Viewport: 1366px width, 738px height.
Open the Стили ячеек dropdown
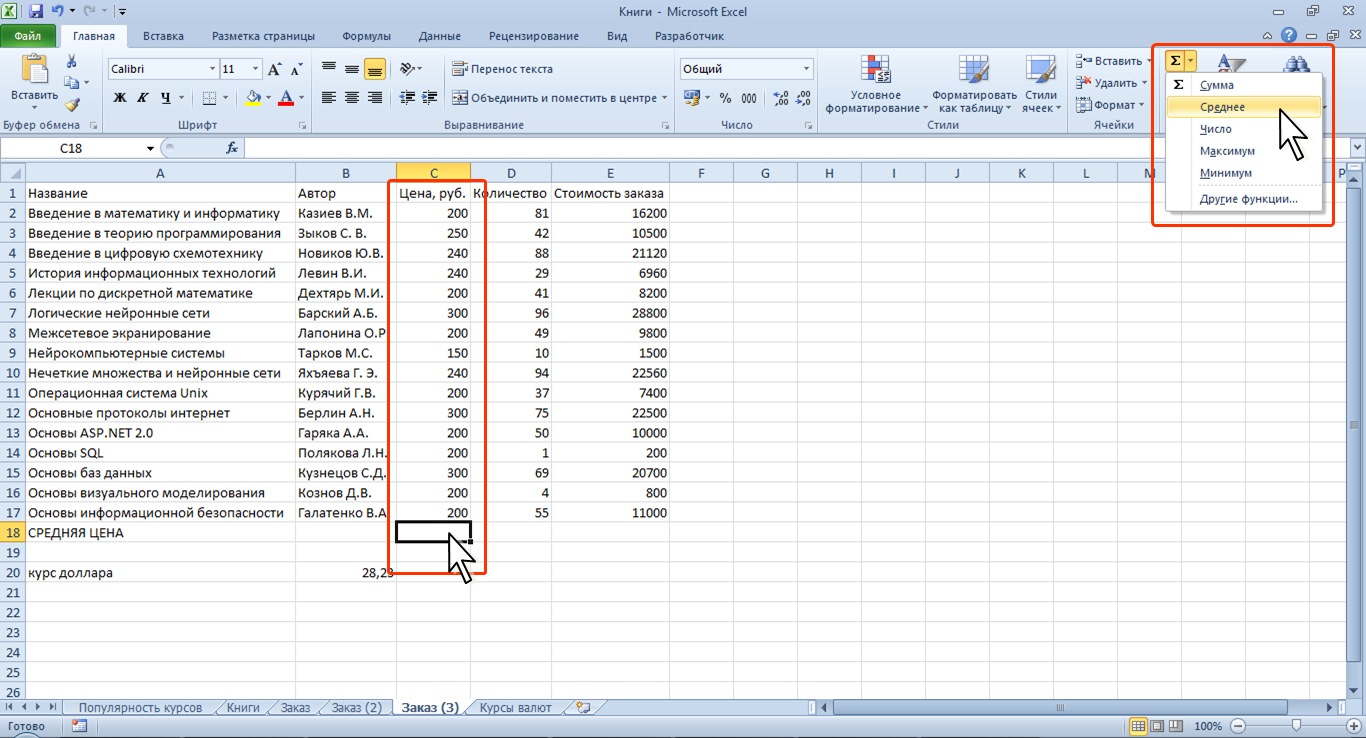click(1042, 83)
